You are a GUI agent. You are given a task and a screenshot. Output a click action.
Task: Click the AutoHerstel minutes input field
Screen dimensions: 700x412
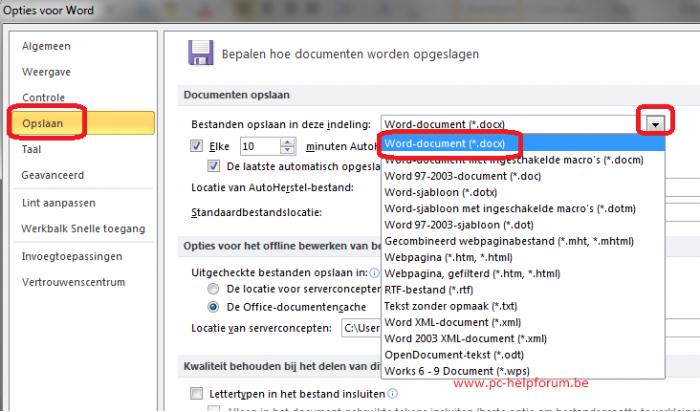(260, 146)
